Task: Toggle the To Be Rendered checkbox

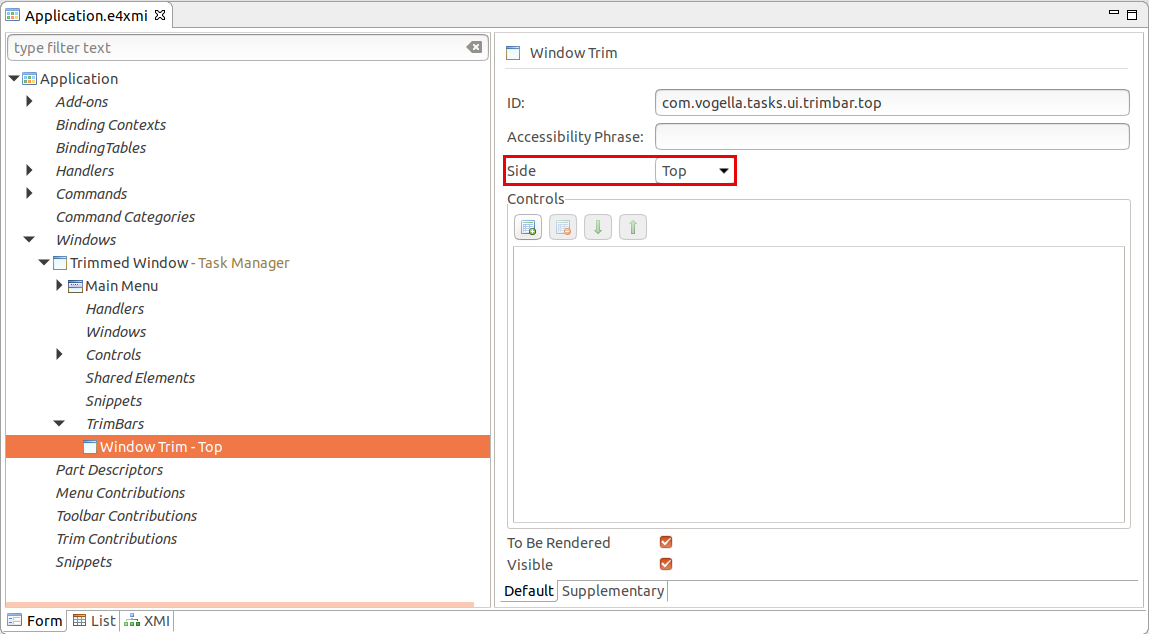Action: click(x=666, y=542)
